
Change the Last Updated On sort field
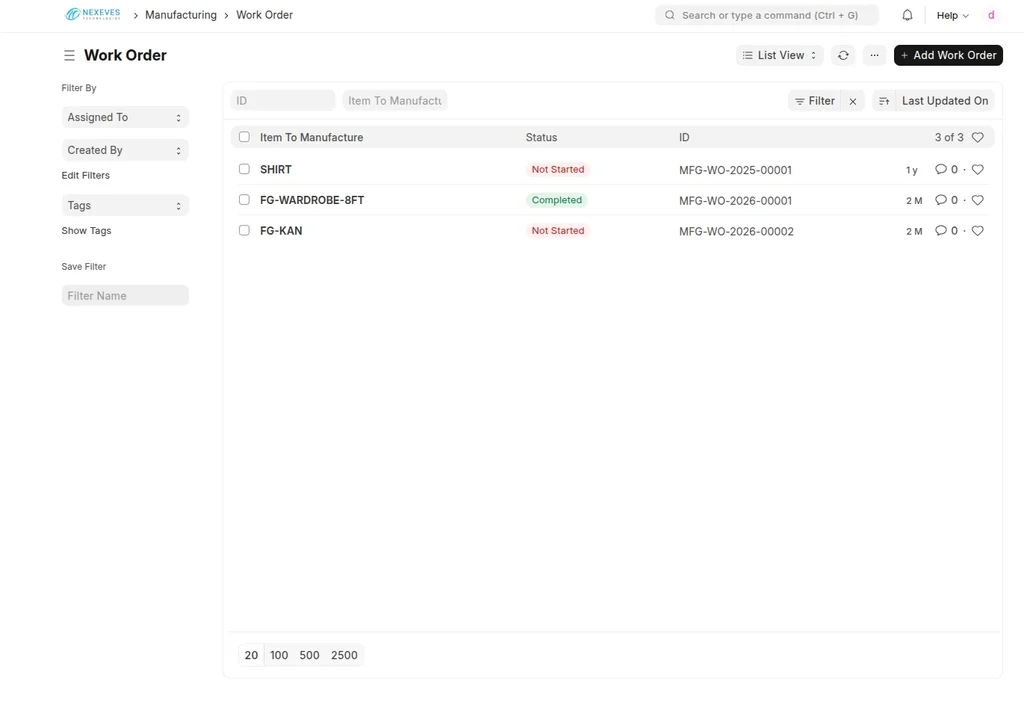click(x=945, y=101)
